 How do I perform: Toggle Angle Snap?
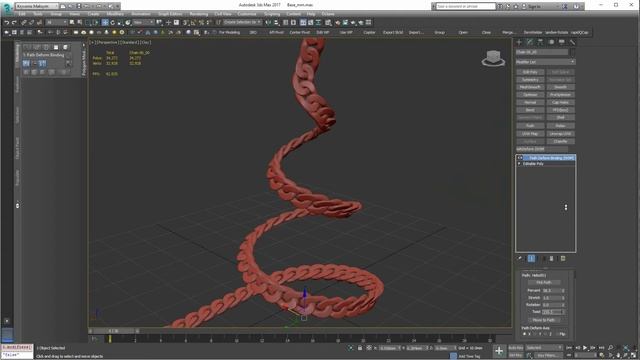(x=193, y=22)
